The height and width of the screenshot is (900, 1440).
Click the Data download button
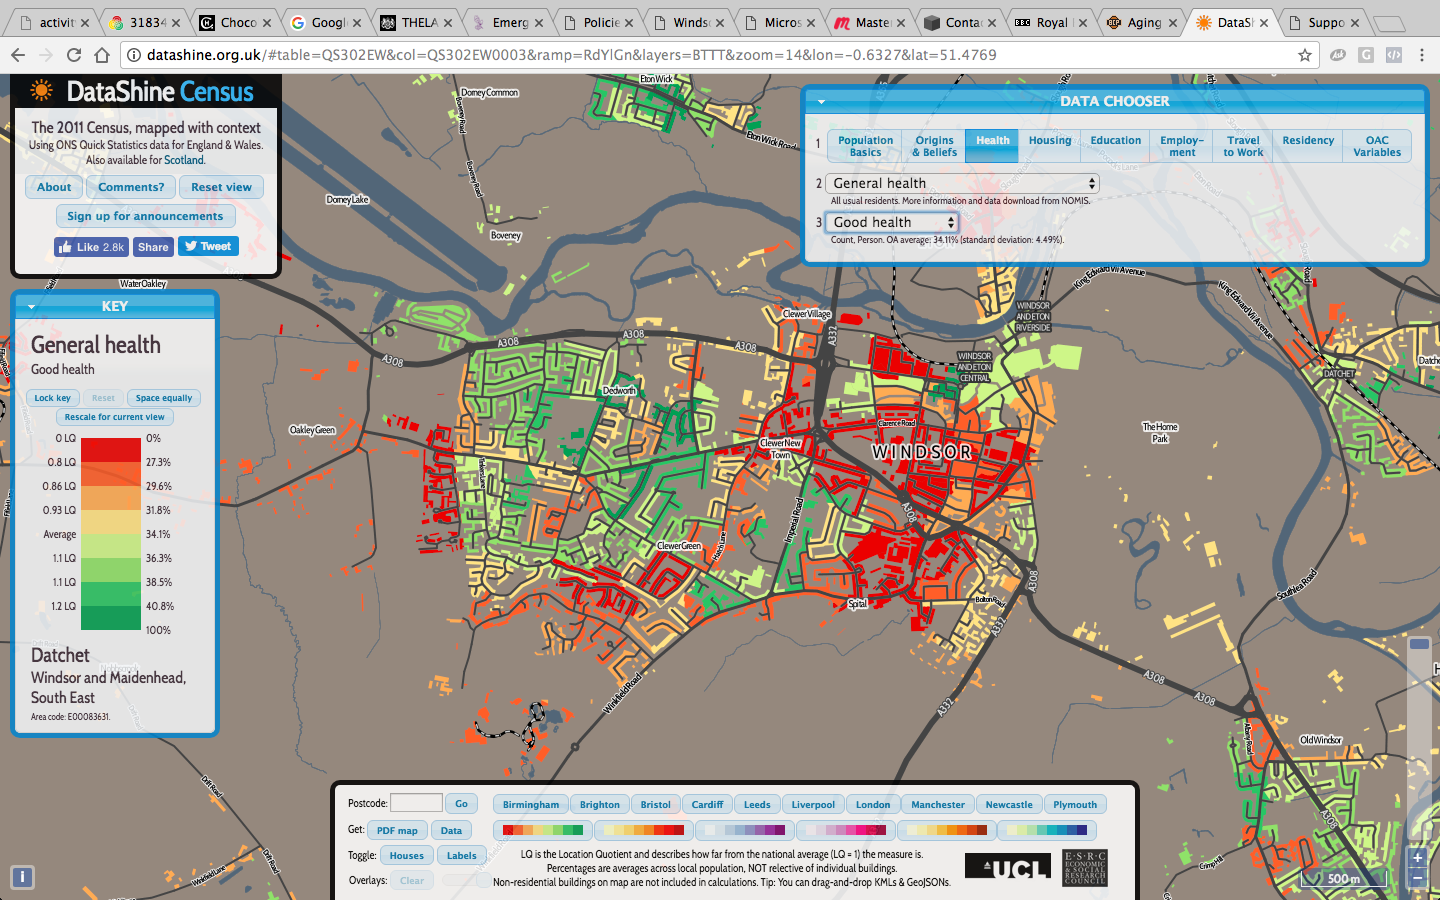451,830
